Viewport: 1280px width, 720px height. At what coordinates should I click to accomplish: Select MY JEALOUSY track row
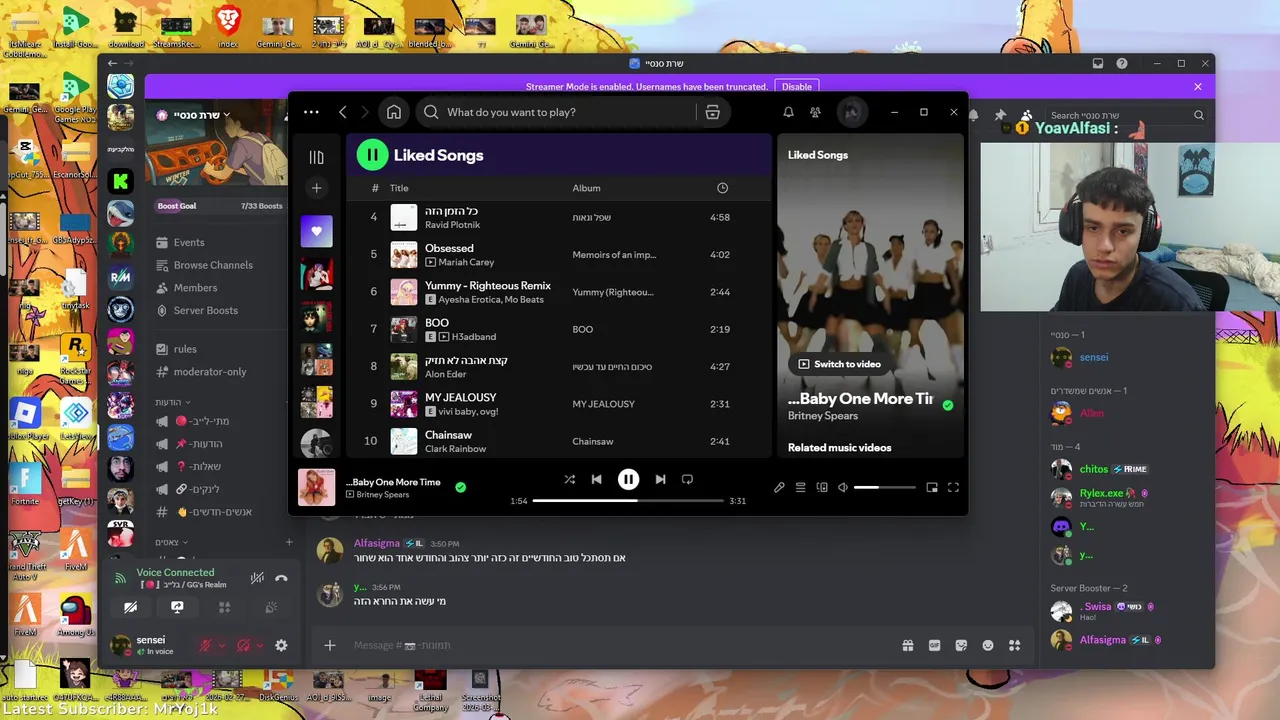point(559,404)
